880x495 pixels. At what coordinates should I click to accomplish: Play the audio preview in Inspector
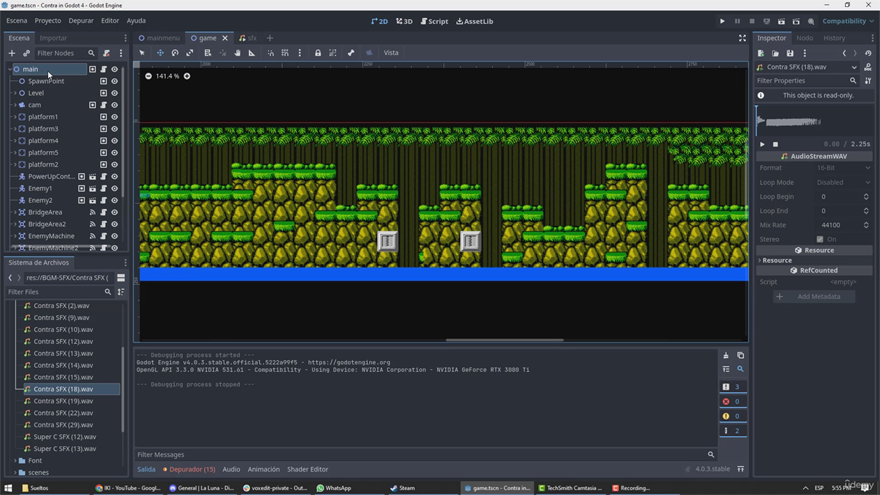point(762,144)
